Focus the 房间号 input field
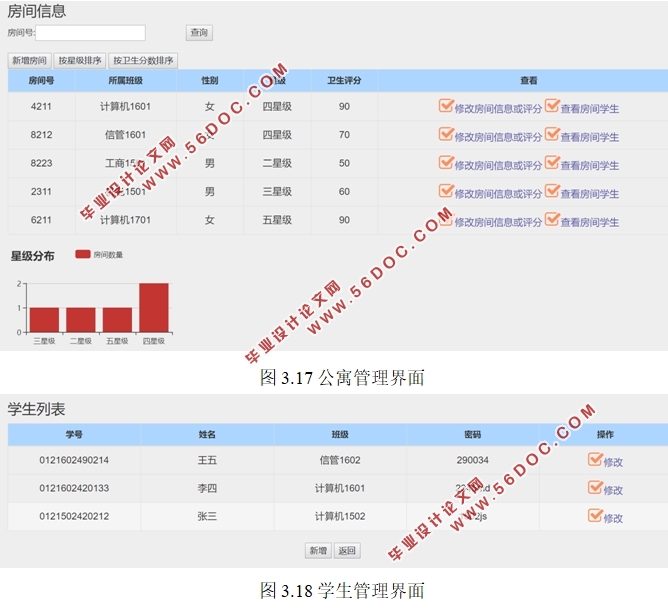Image resolution: width=668 pixels, height=609 pixels. [x=91, y=33]
